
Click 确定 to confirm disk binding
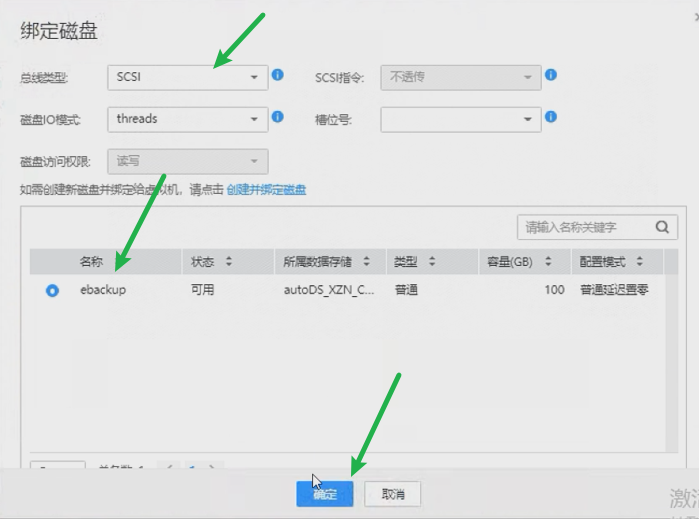325,494
